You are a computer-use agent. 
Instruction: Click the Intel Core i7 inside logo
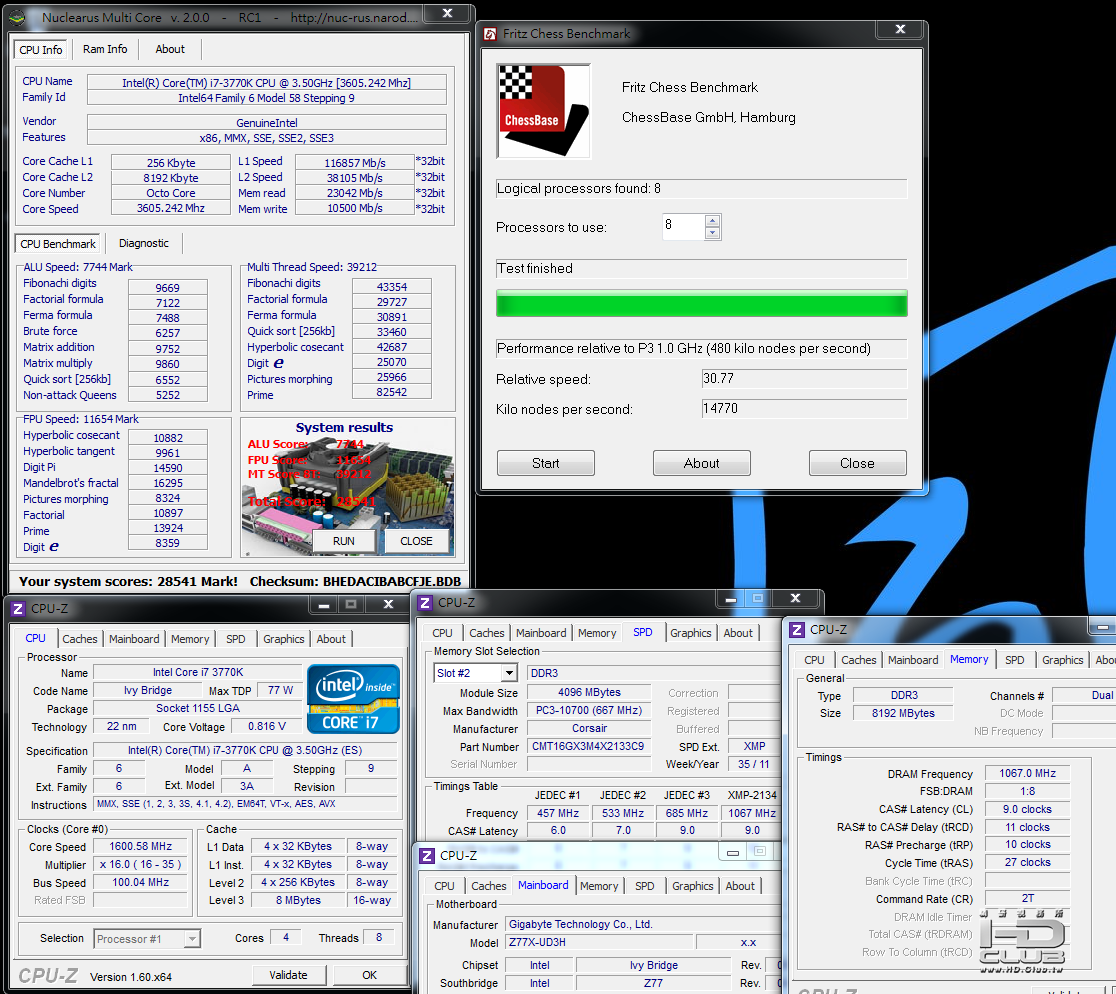click(x=353, y=697)
